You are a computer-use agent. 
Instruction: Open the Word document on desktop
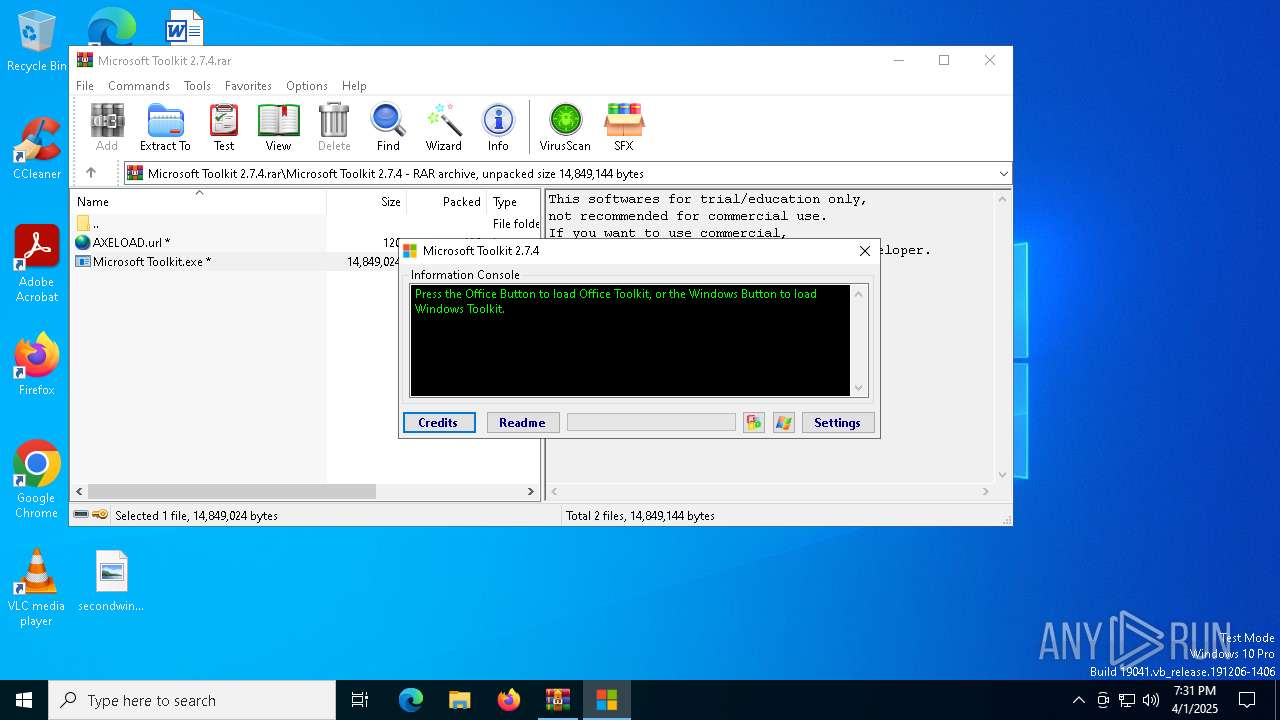pyautogui.click(x=184, y=27)
